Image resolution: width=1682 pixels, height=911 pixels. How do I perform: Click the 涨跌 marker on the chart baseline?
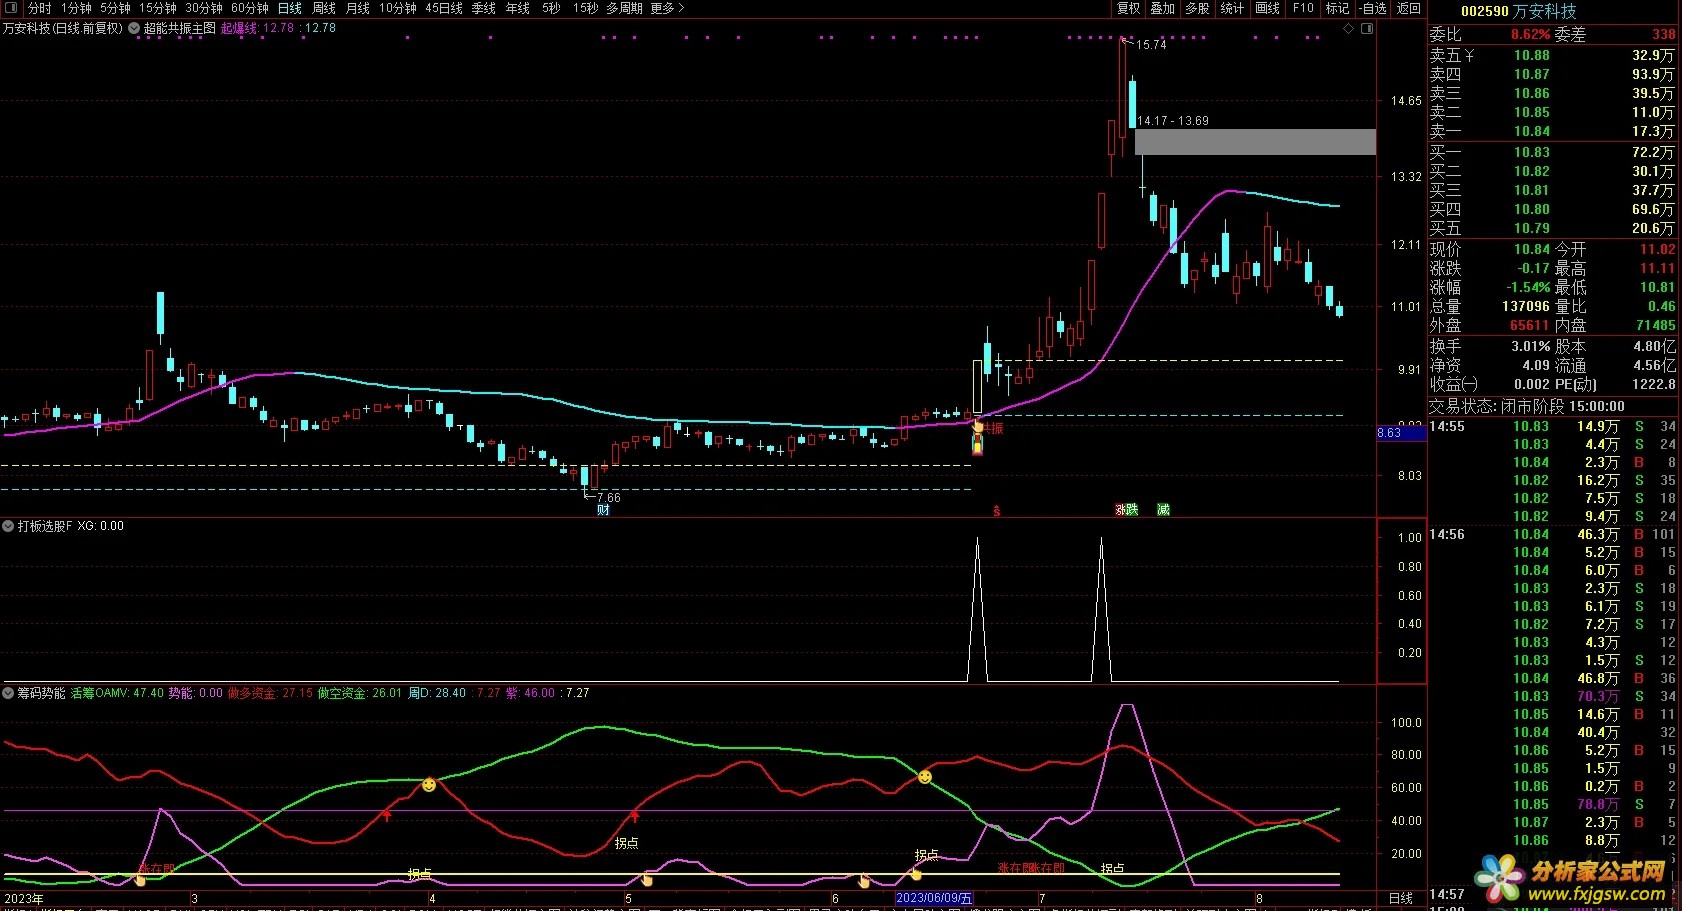click(1127, 510)
